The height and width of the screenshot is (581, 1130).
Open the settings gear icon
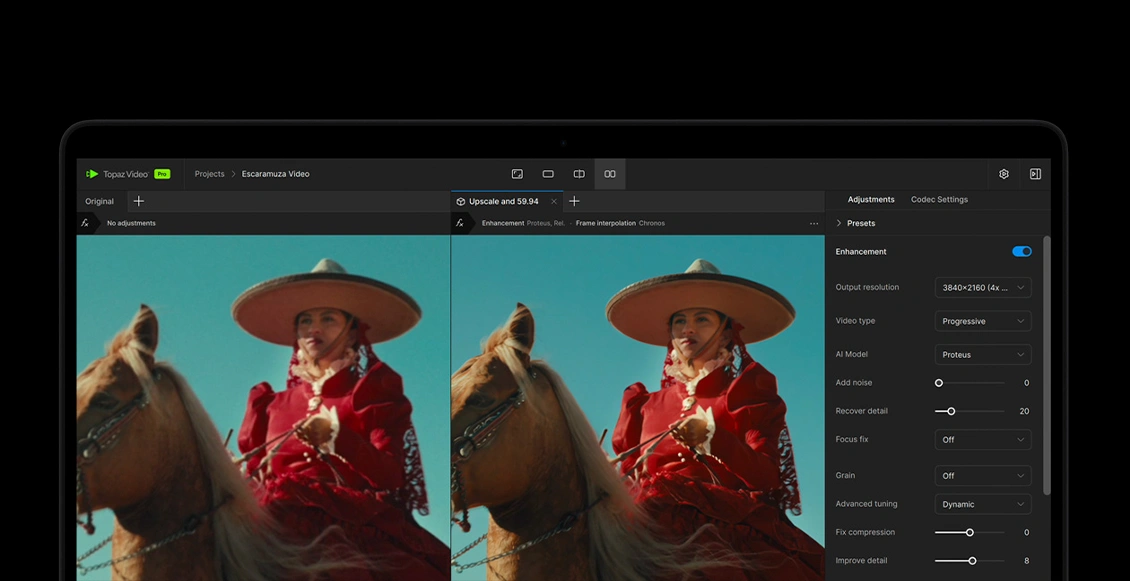point(1004,174)
